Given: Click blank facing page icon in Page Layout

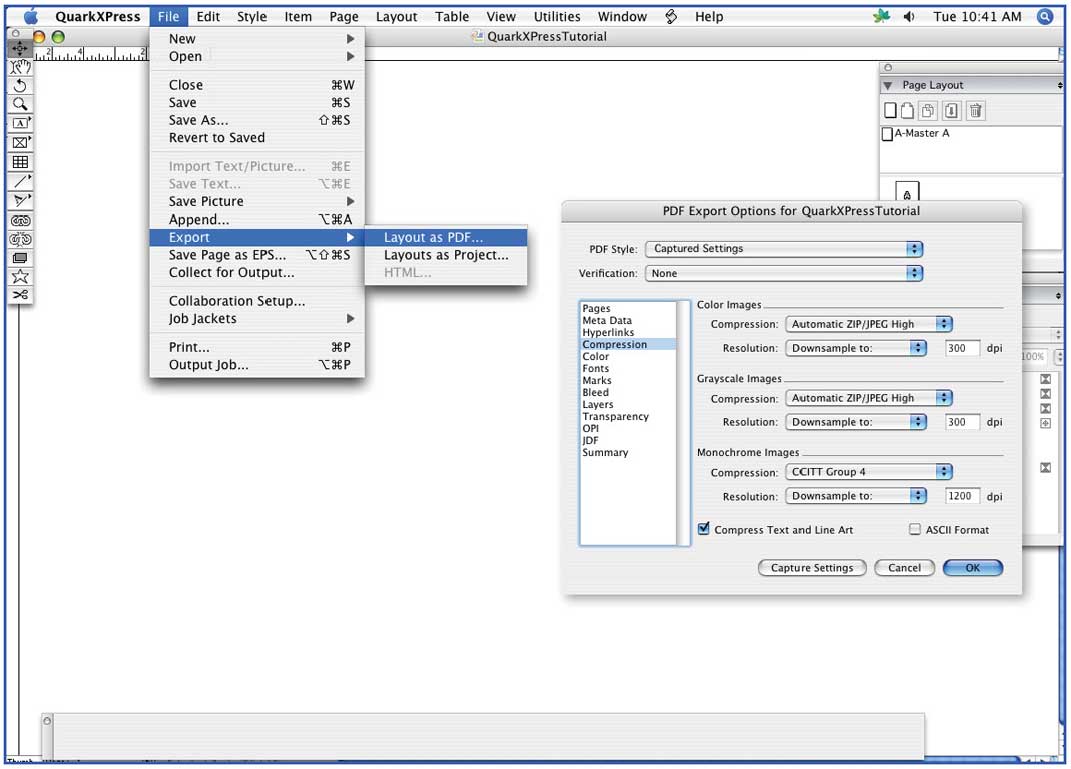Looking at the screenshot, I should click(907, 110).
